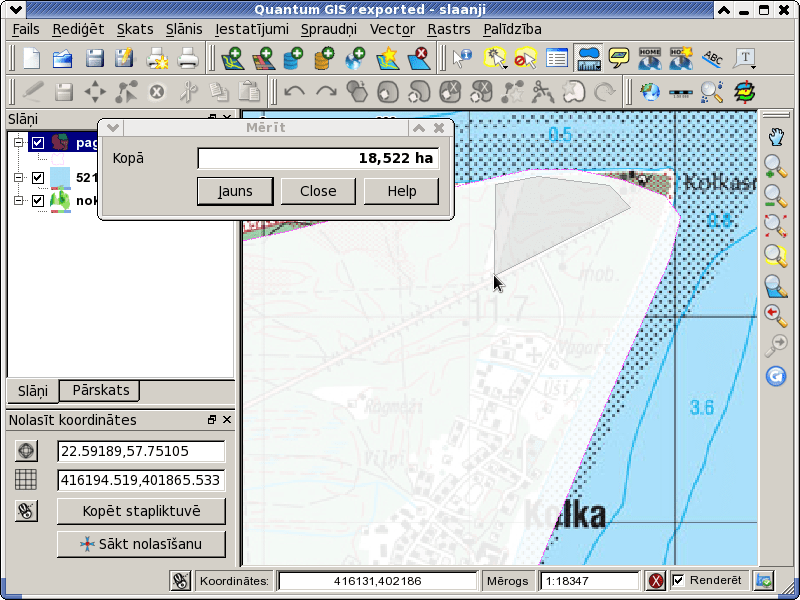Open the attribute table icon
The image size is (800, 600).
pyautogui.click(x=557, y=58)
